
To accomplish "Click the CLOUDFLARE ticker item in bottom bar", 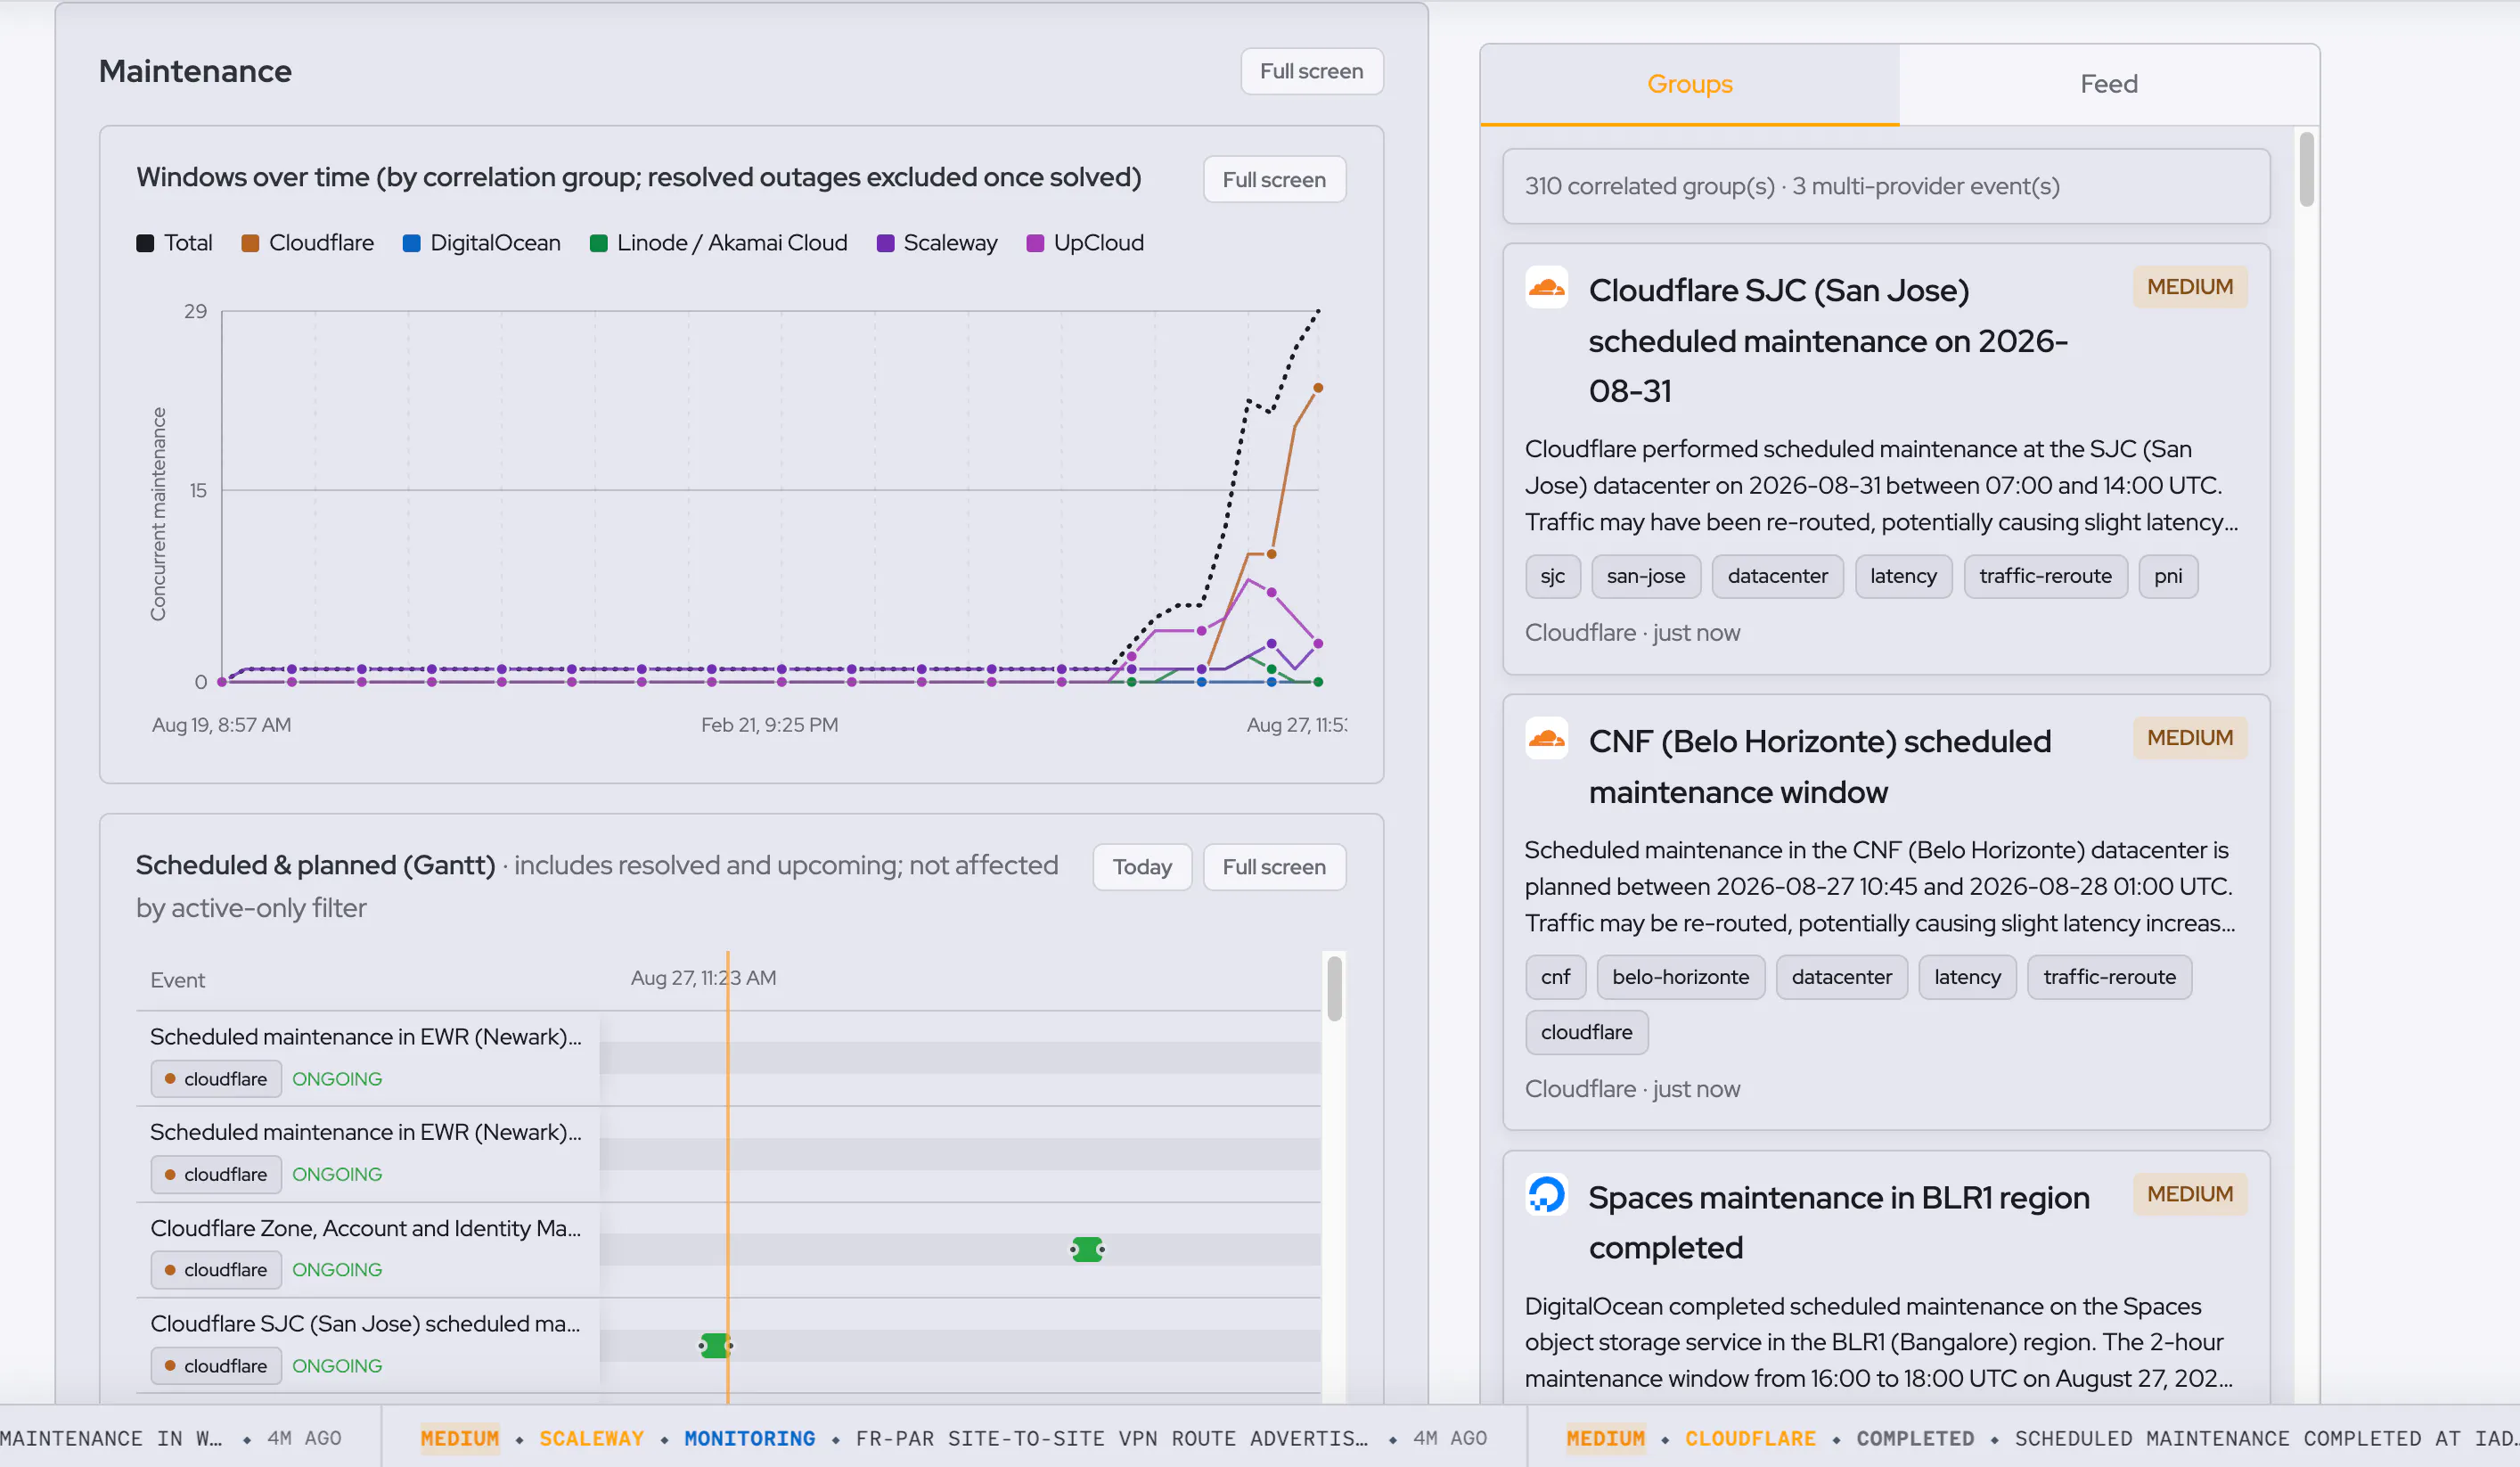I will click(x=1750, y=1438).
